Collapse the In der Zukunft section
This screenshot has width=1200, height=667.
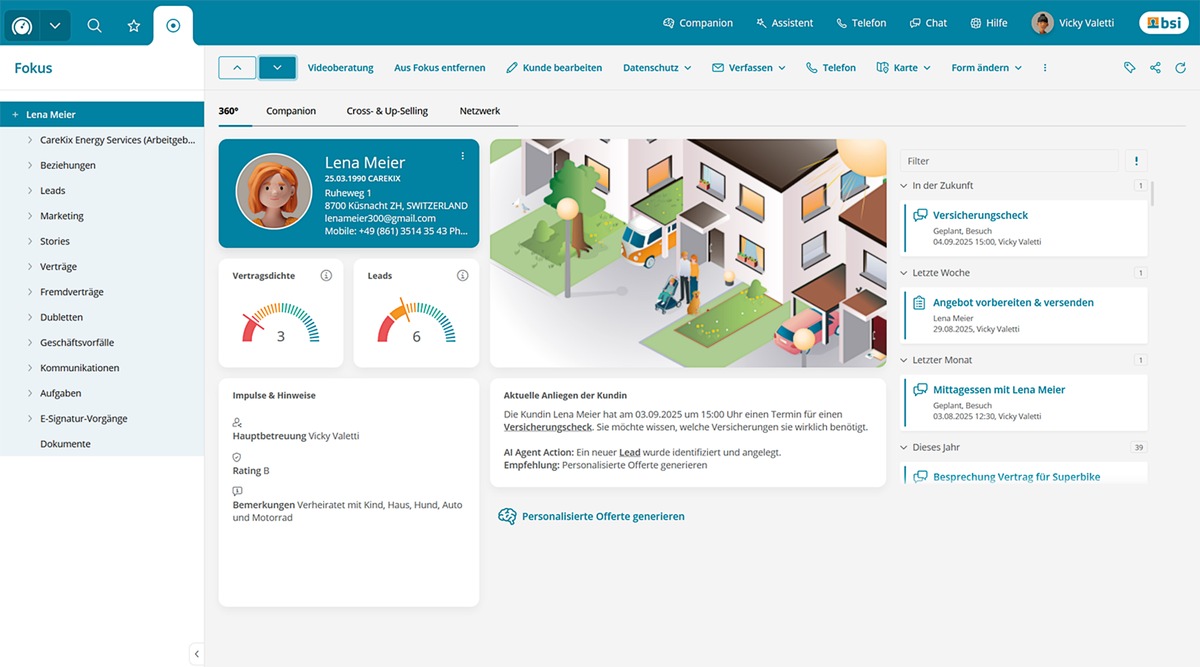pyautogui.click(x=904, y=186)
